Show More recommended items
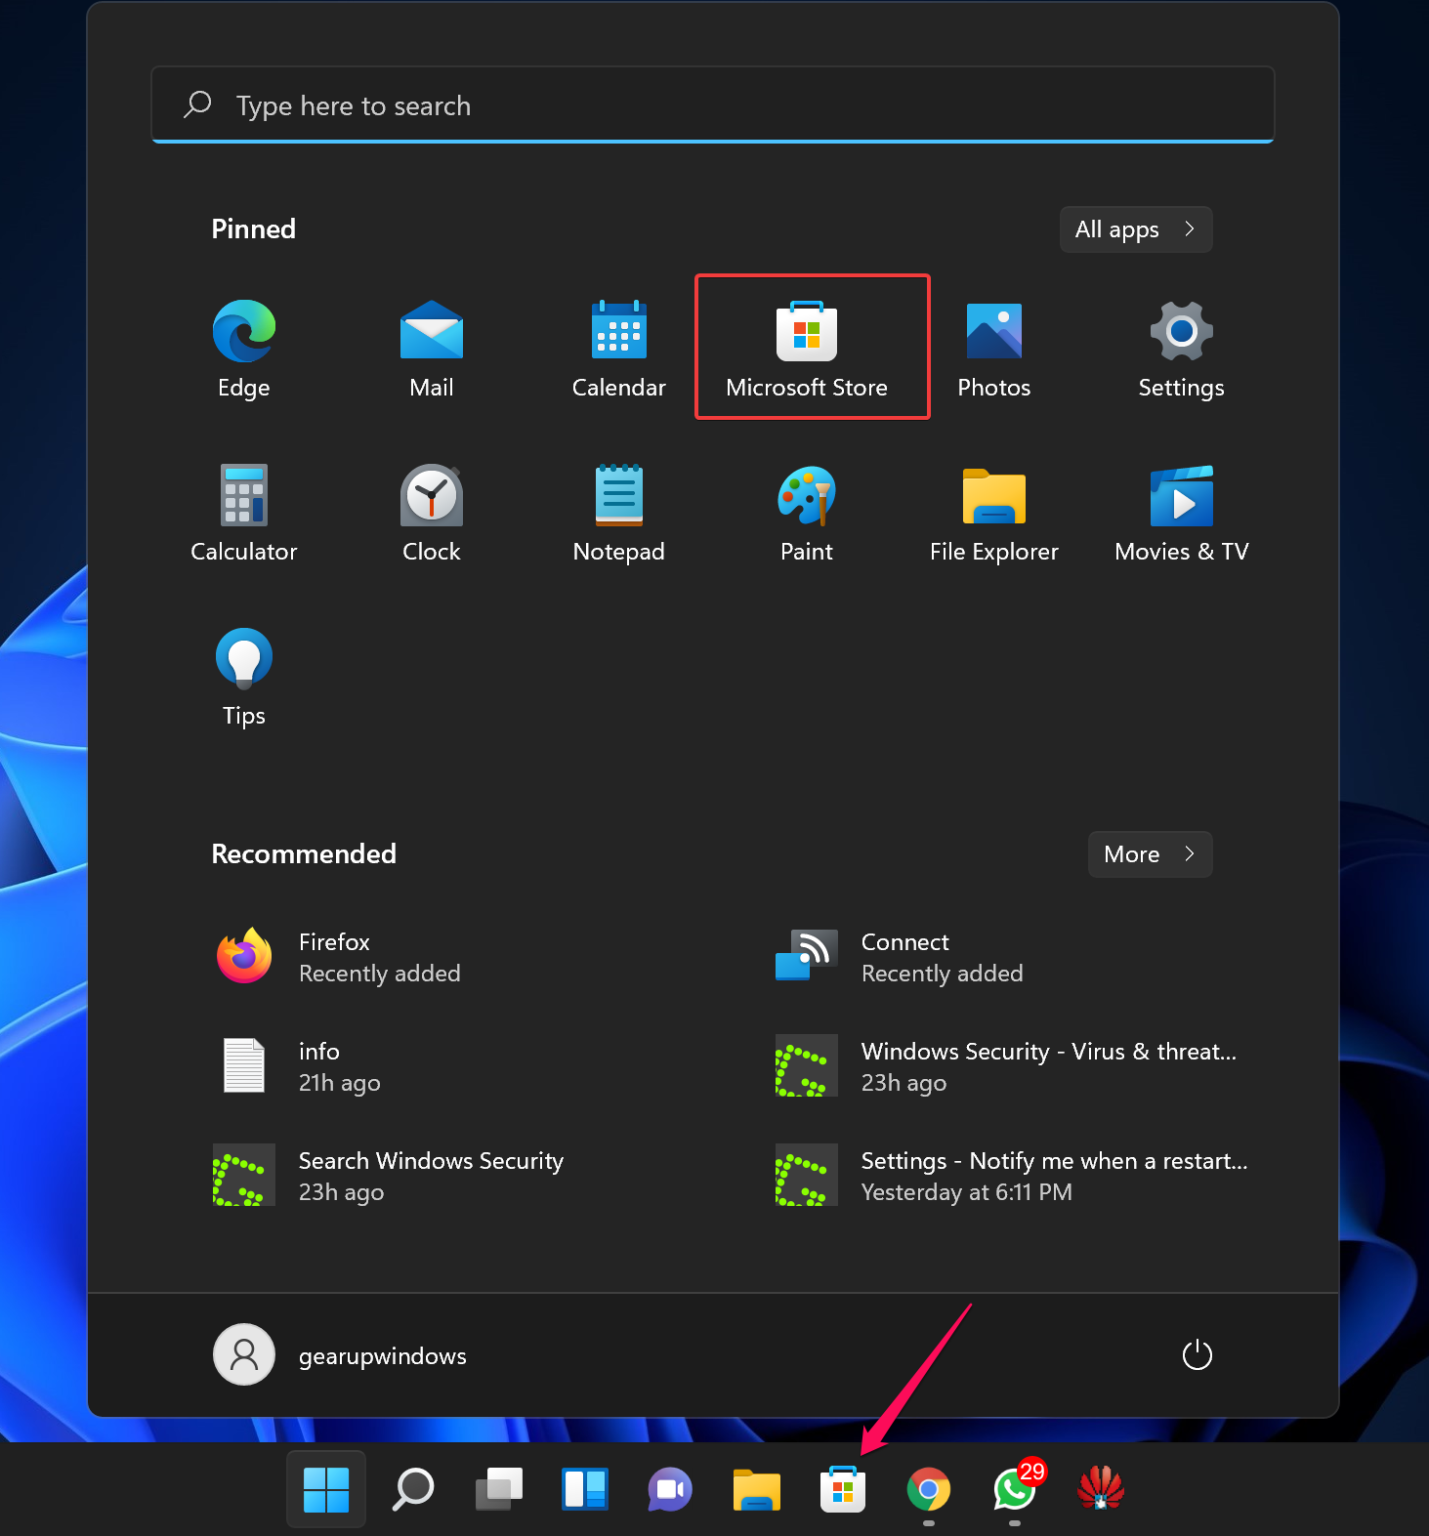Screen dimensions: 1429x1536 1150,854
